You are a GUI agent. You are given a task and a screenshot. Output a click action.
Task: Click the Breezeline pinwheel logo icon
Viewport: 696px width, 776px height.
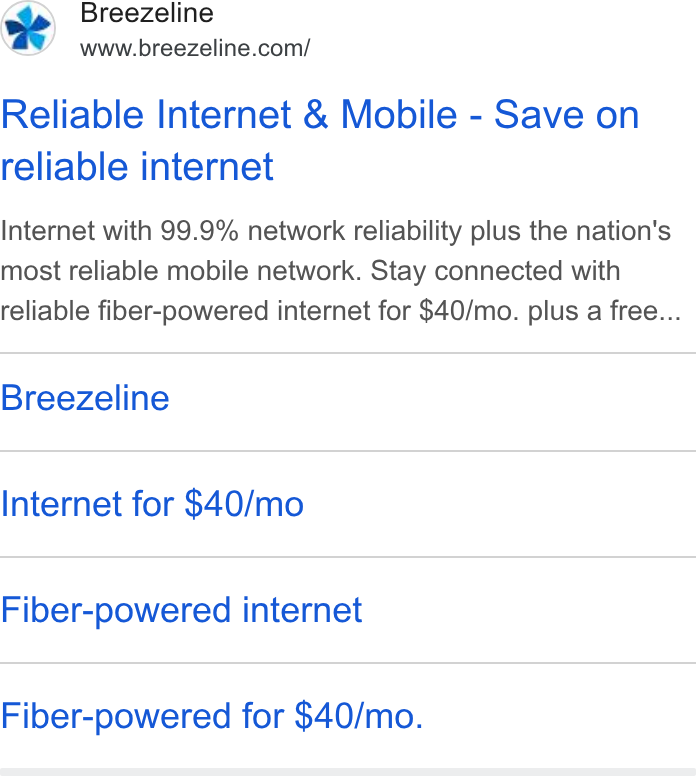click(28, 28)
